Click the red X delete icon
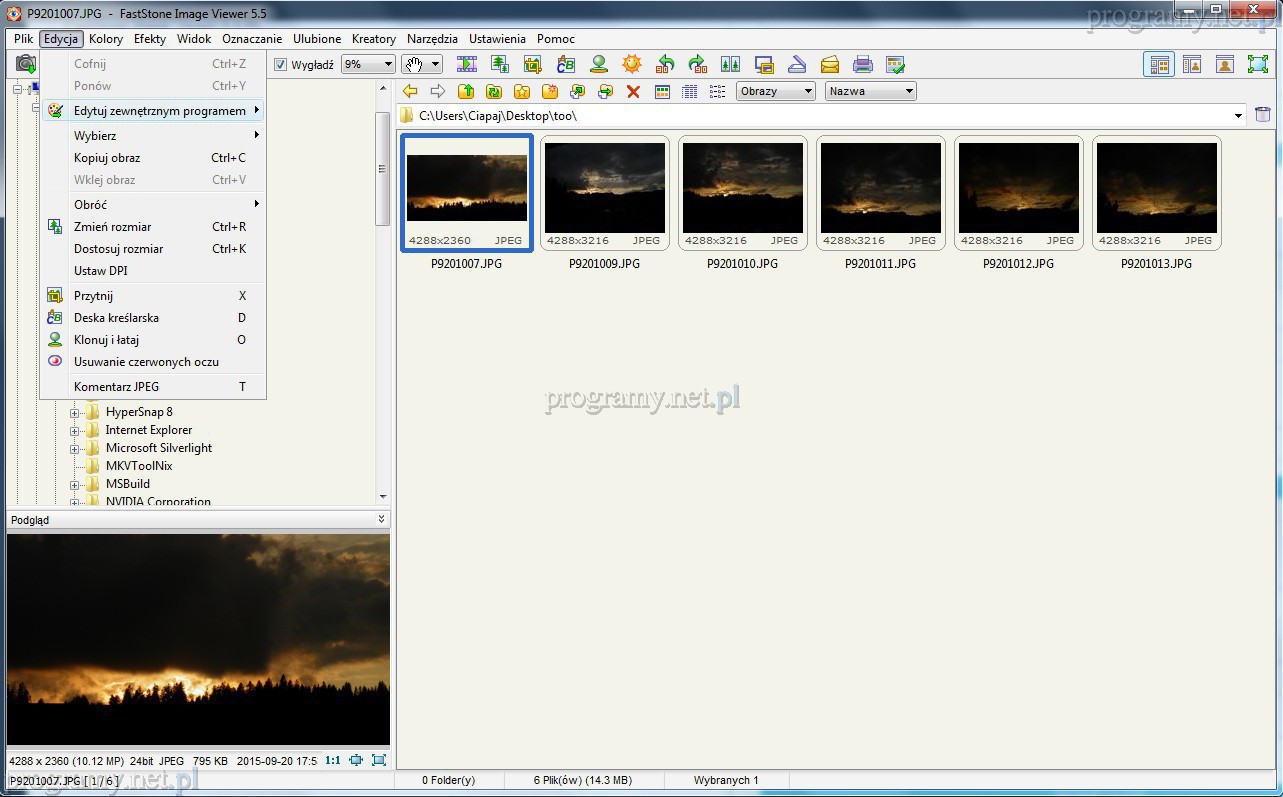The height and width of the screenshot is (797, 1283). tap(633, 92)
